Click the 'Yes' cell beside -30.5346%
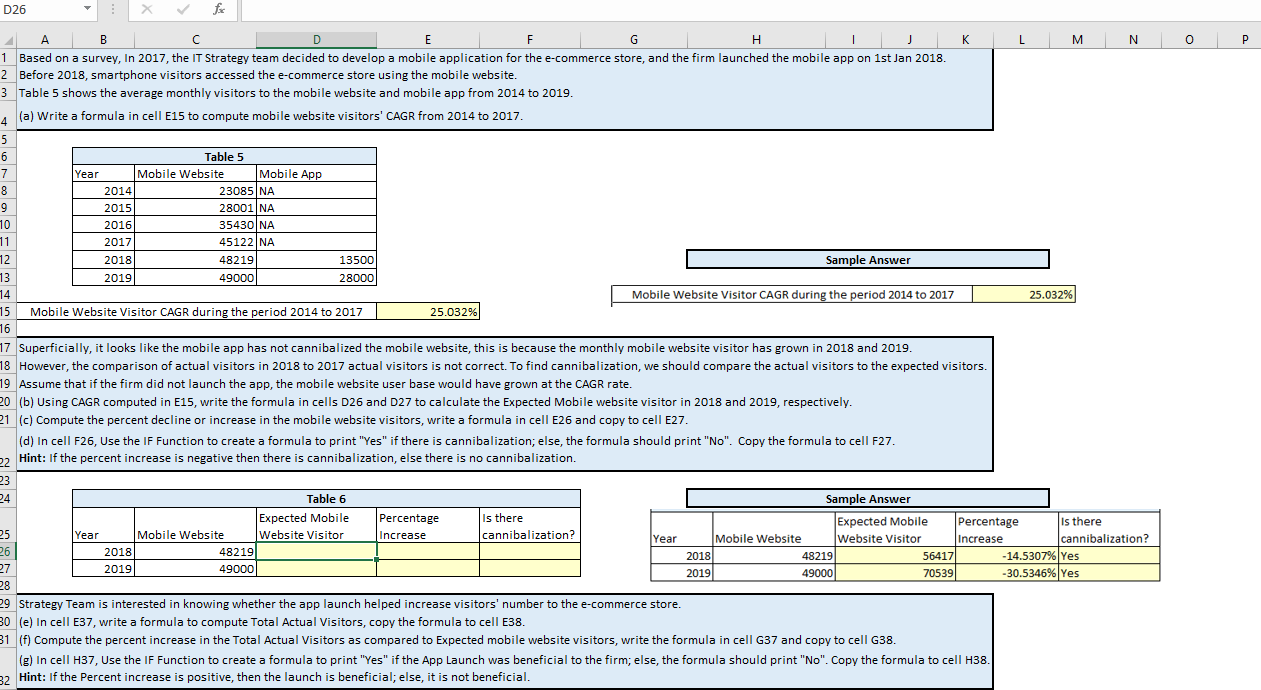This screenshot has height=690, width=1261. 1110,573
